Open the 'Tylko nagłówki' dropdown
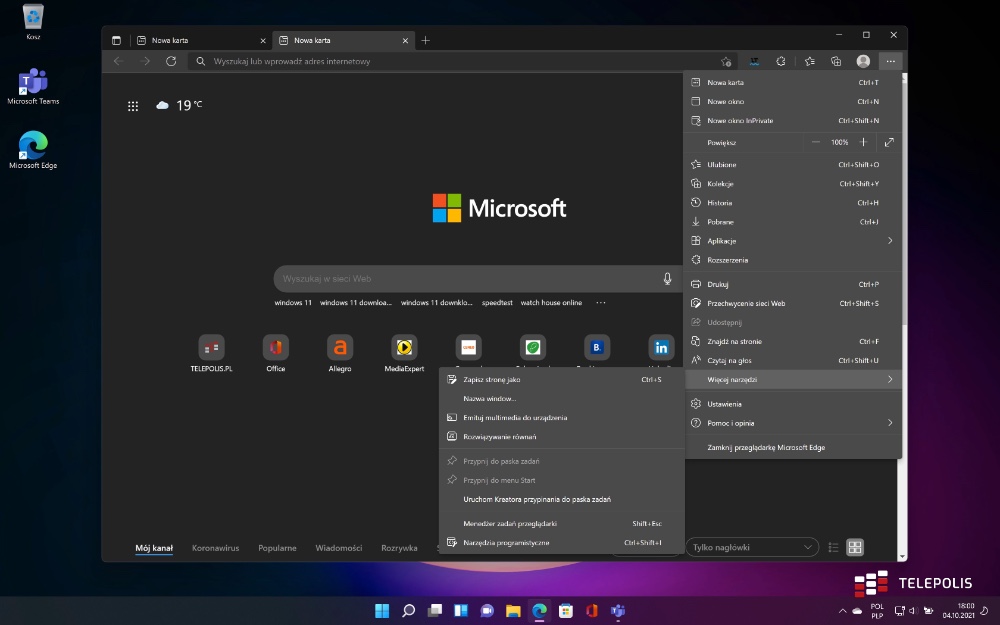The image size is (1000, 625). click(x=751, y=547)
